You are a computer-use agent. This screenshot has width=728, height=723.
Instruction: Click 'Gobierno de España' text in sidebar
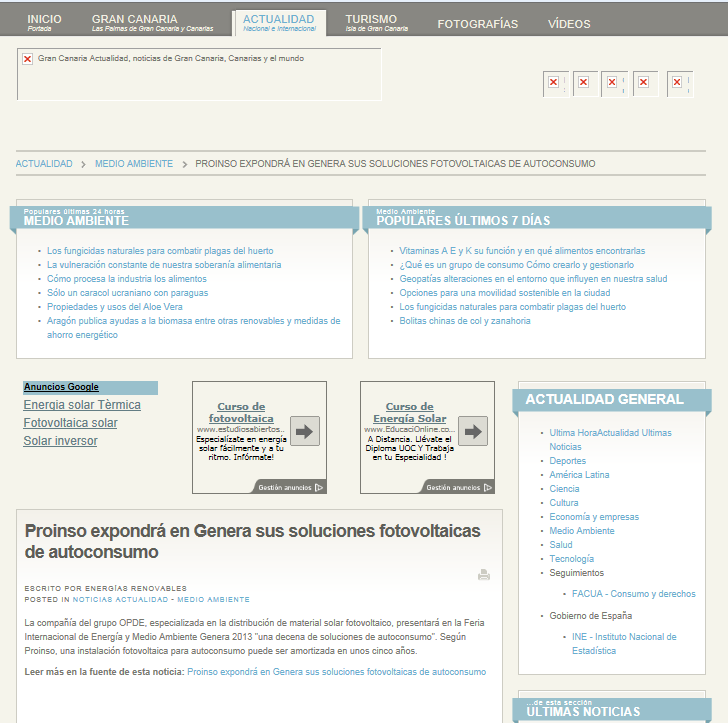pyautogui.click(x=591, y=616)
